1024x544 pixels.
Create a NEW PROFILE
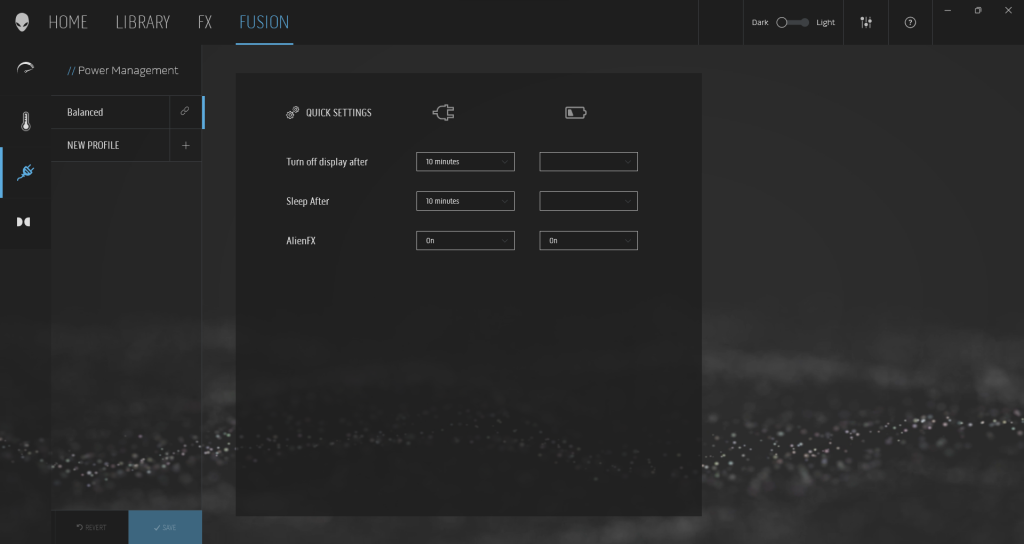pyautogui.click(x=110, y=145)
